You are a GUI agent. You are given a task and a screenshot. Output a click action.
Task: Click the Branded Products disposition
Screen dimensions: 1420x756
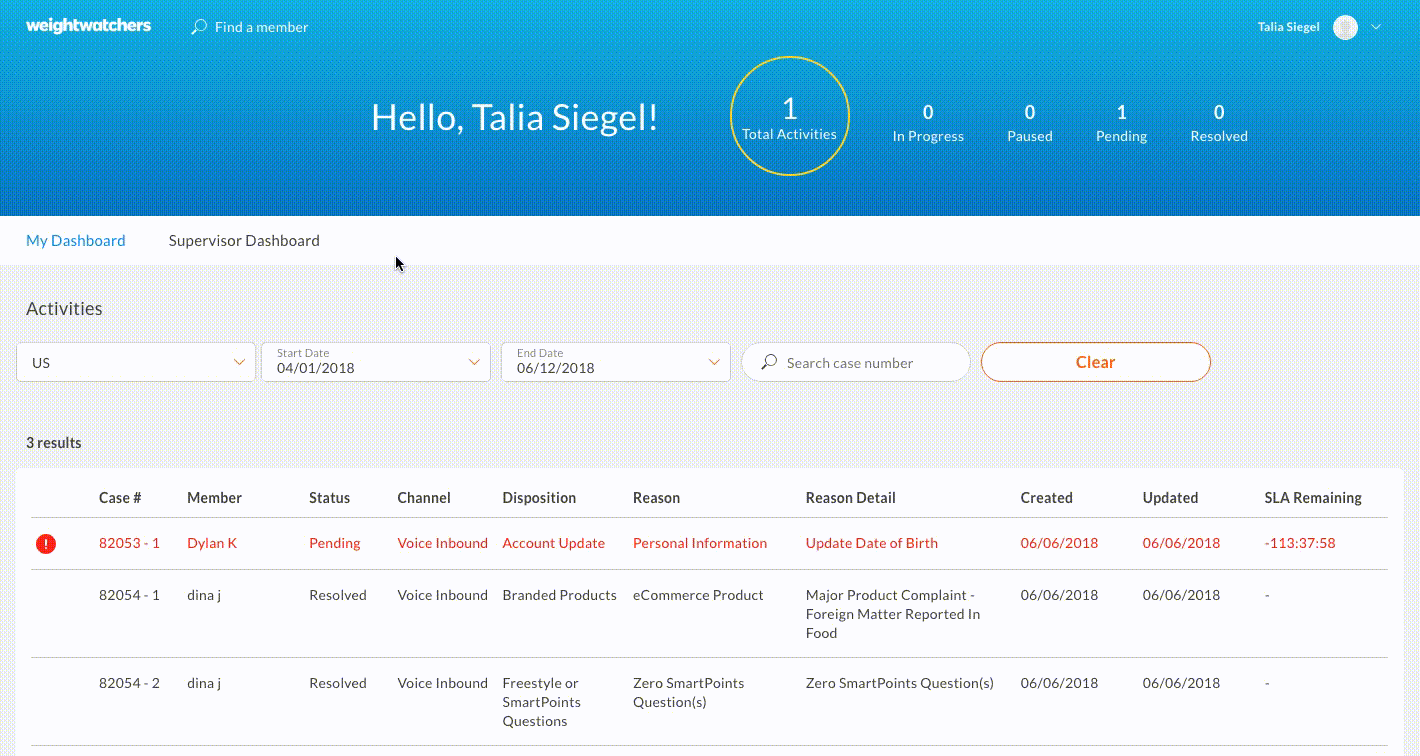click(x=560, y=595)
